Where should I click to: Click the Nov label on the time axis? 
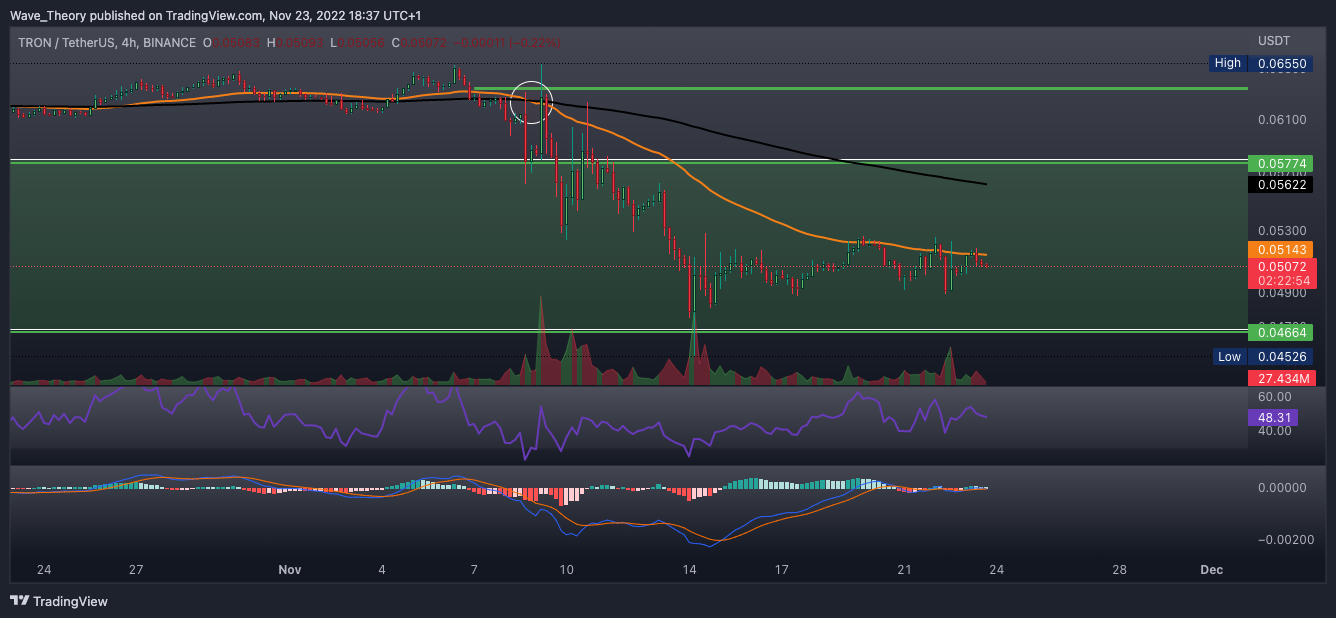tap(289, 570)
